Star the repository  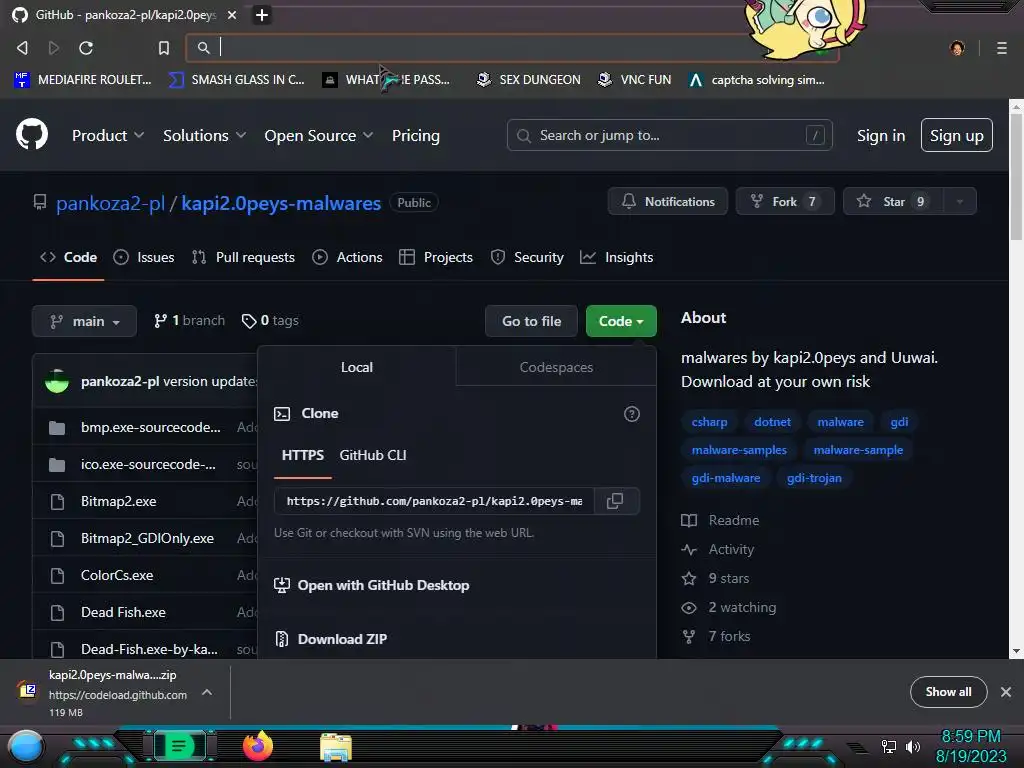(893, 201)
